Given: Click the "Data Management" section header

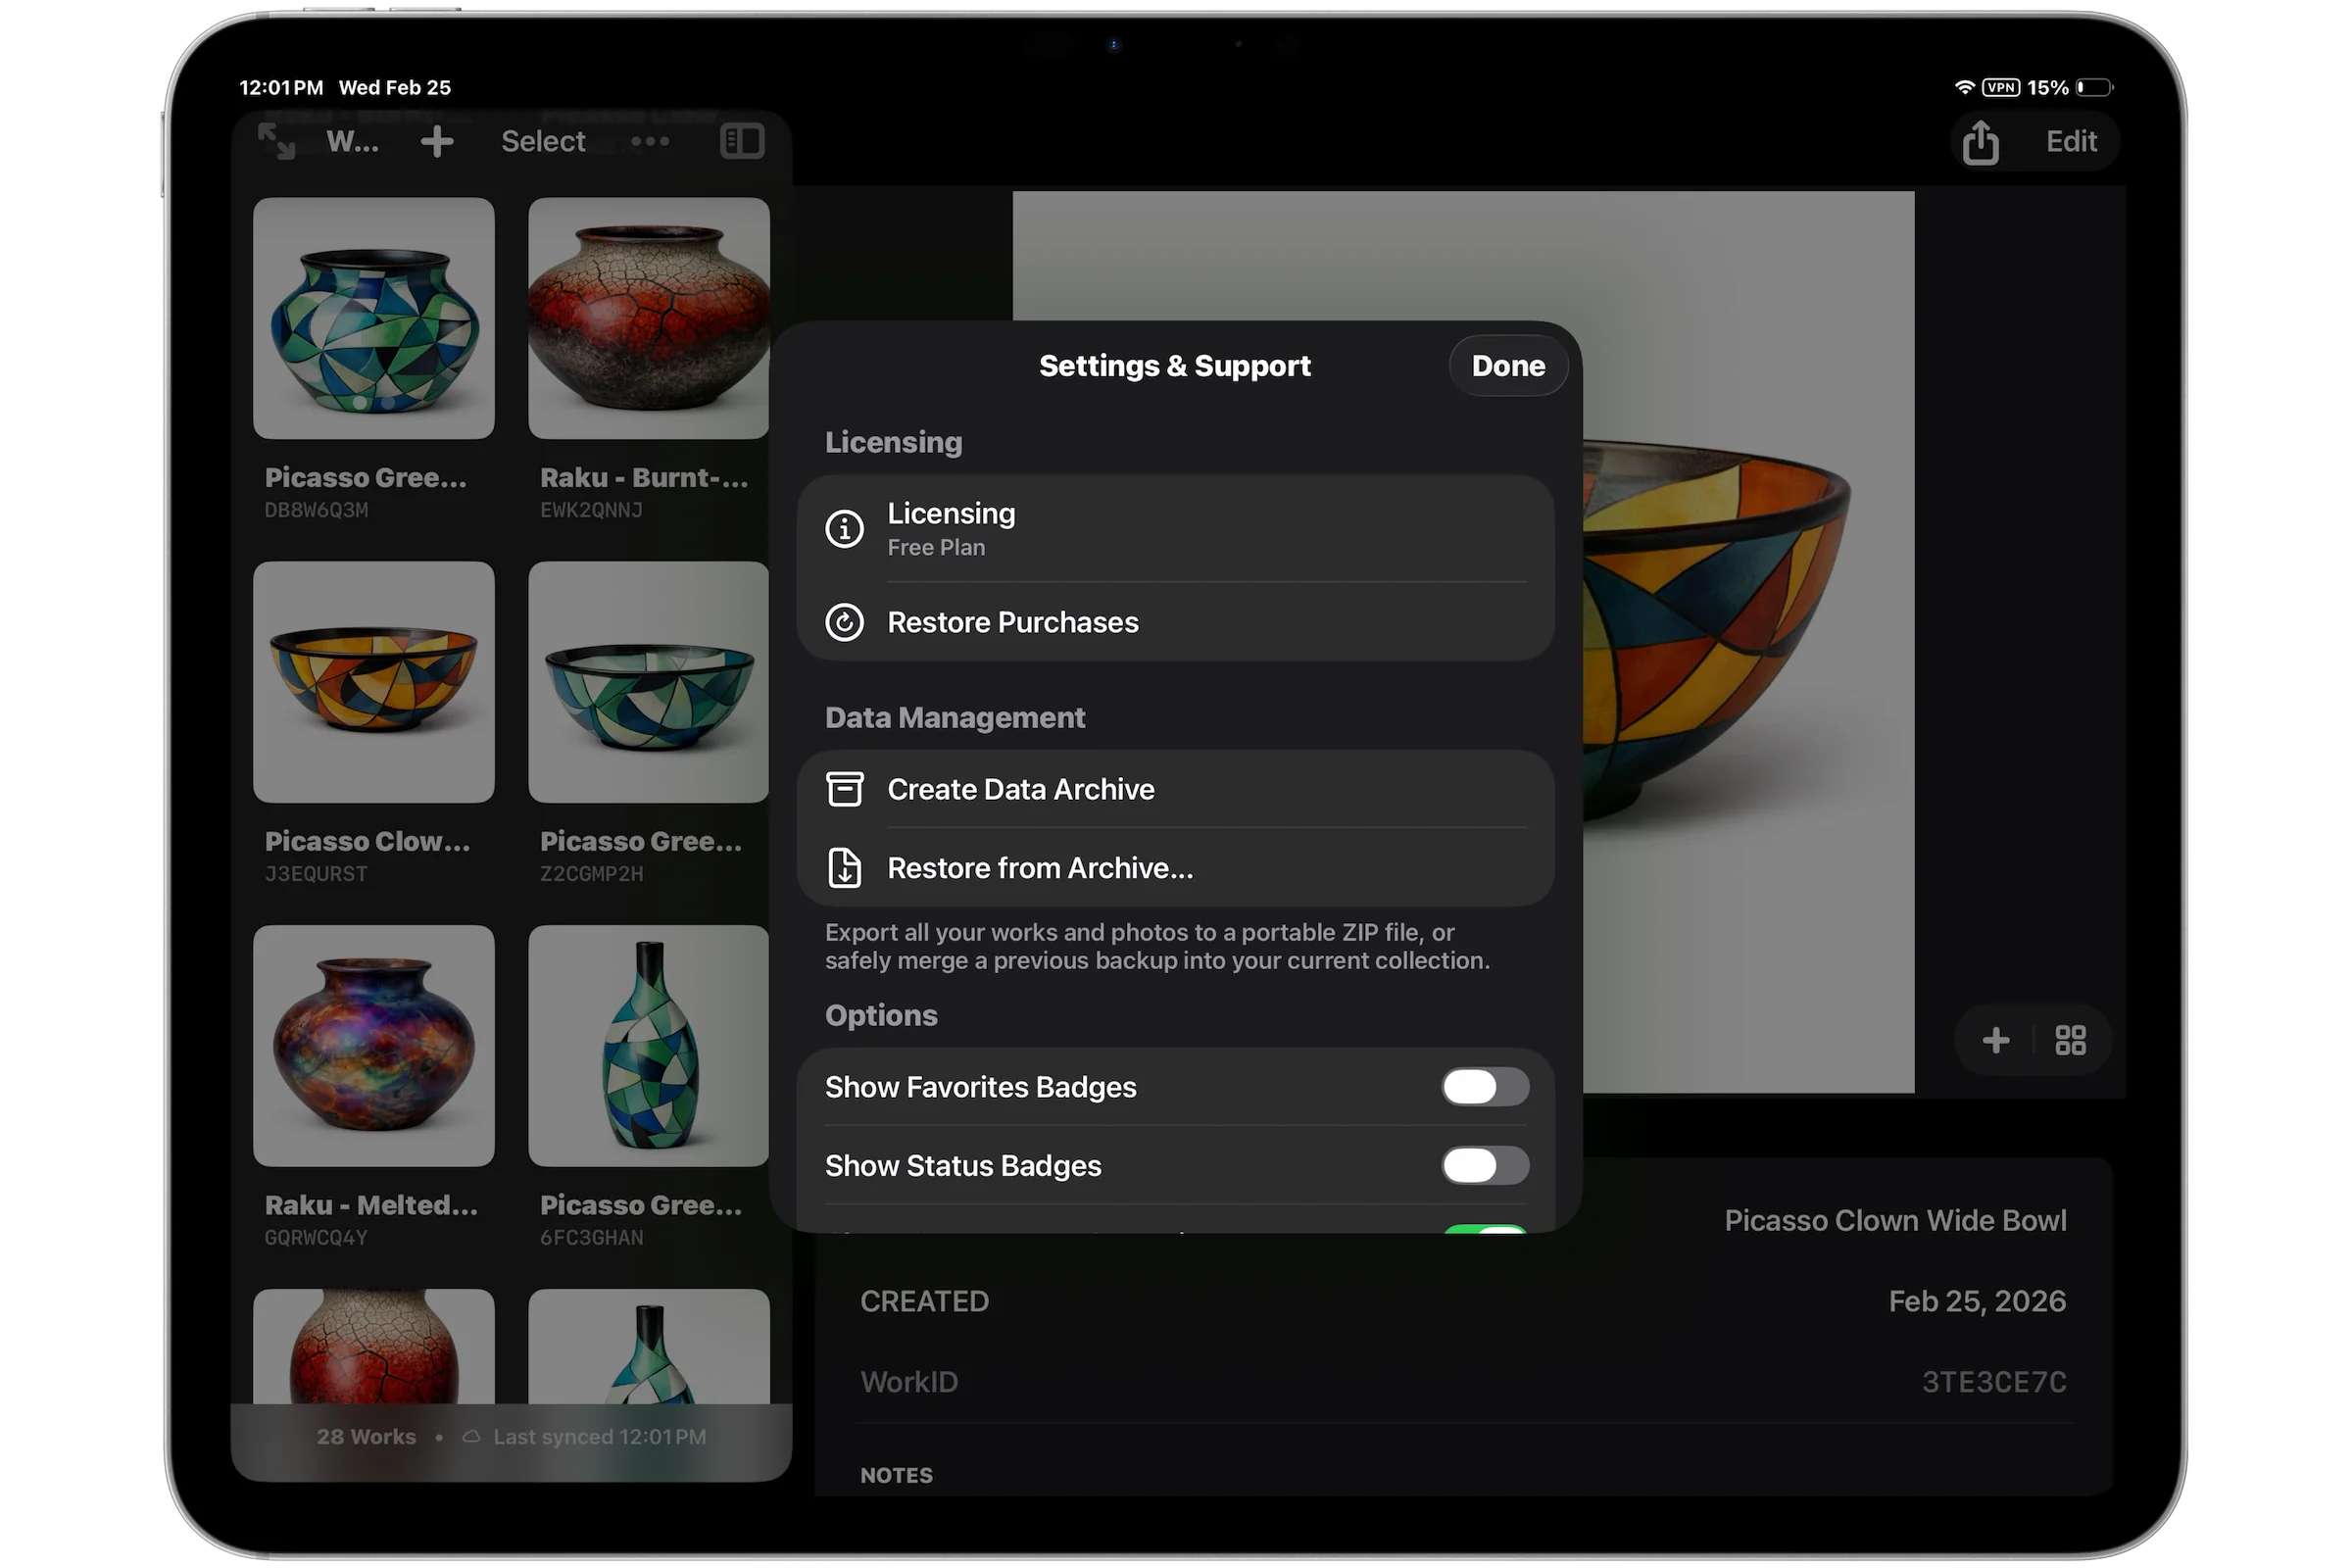Looking at the screenshot, I should click(x=955, y=718).
